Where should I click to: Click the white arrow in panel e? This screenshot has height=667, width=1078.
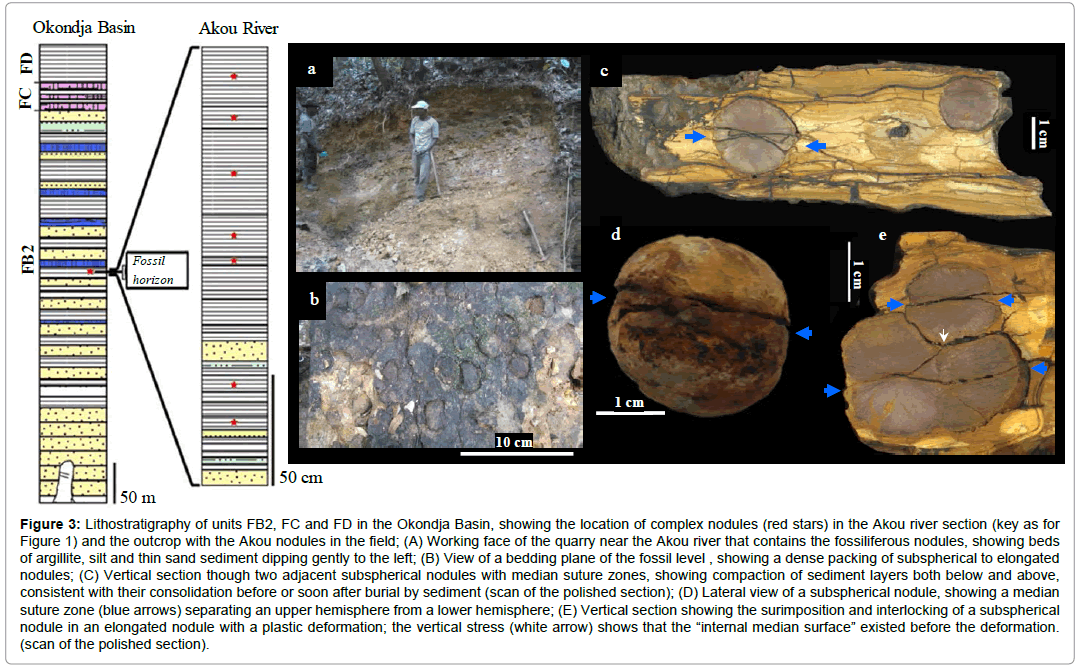click(943, 336)
